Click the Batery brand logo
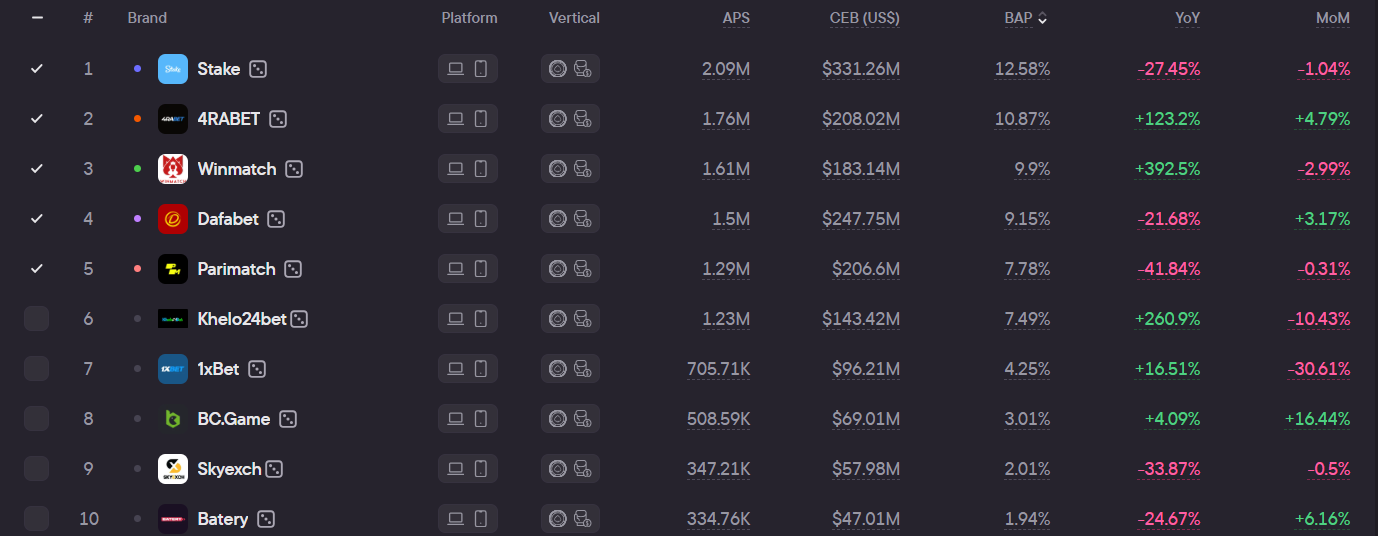Image resolution: width=1378 pixels, height=536 pixels. [x=173, y=519]
